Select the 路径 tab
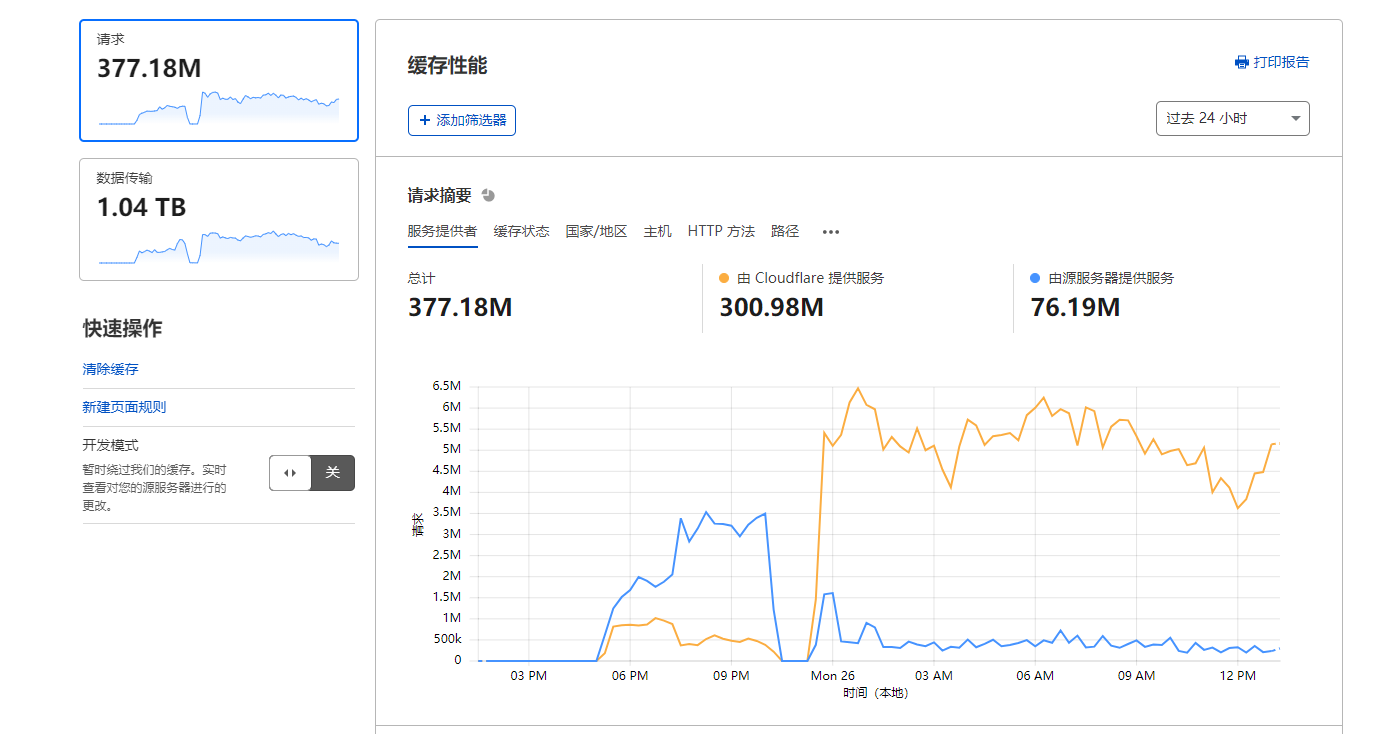The width and height of the screenshot is (1393, 734). pyautogui.click(x=785, y=231)
